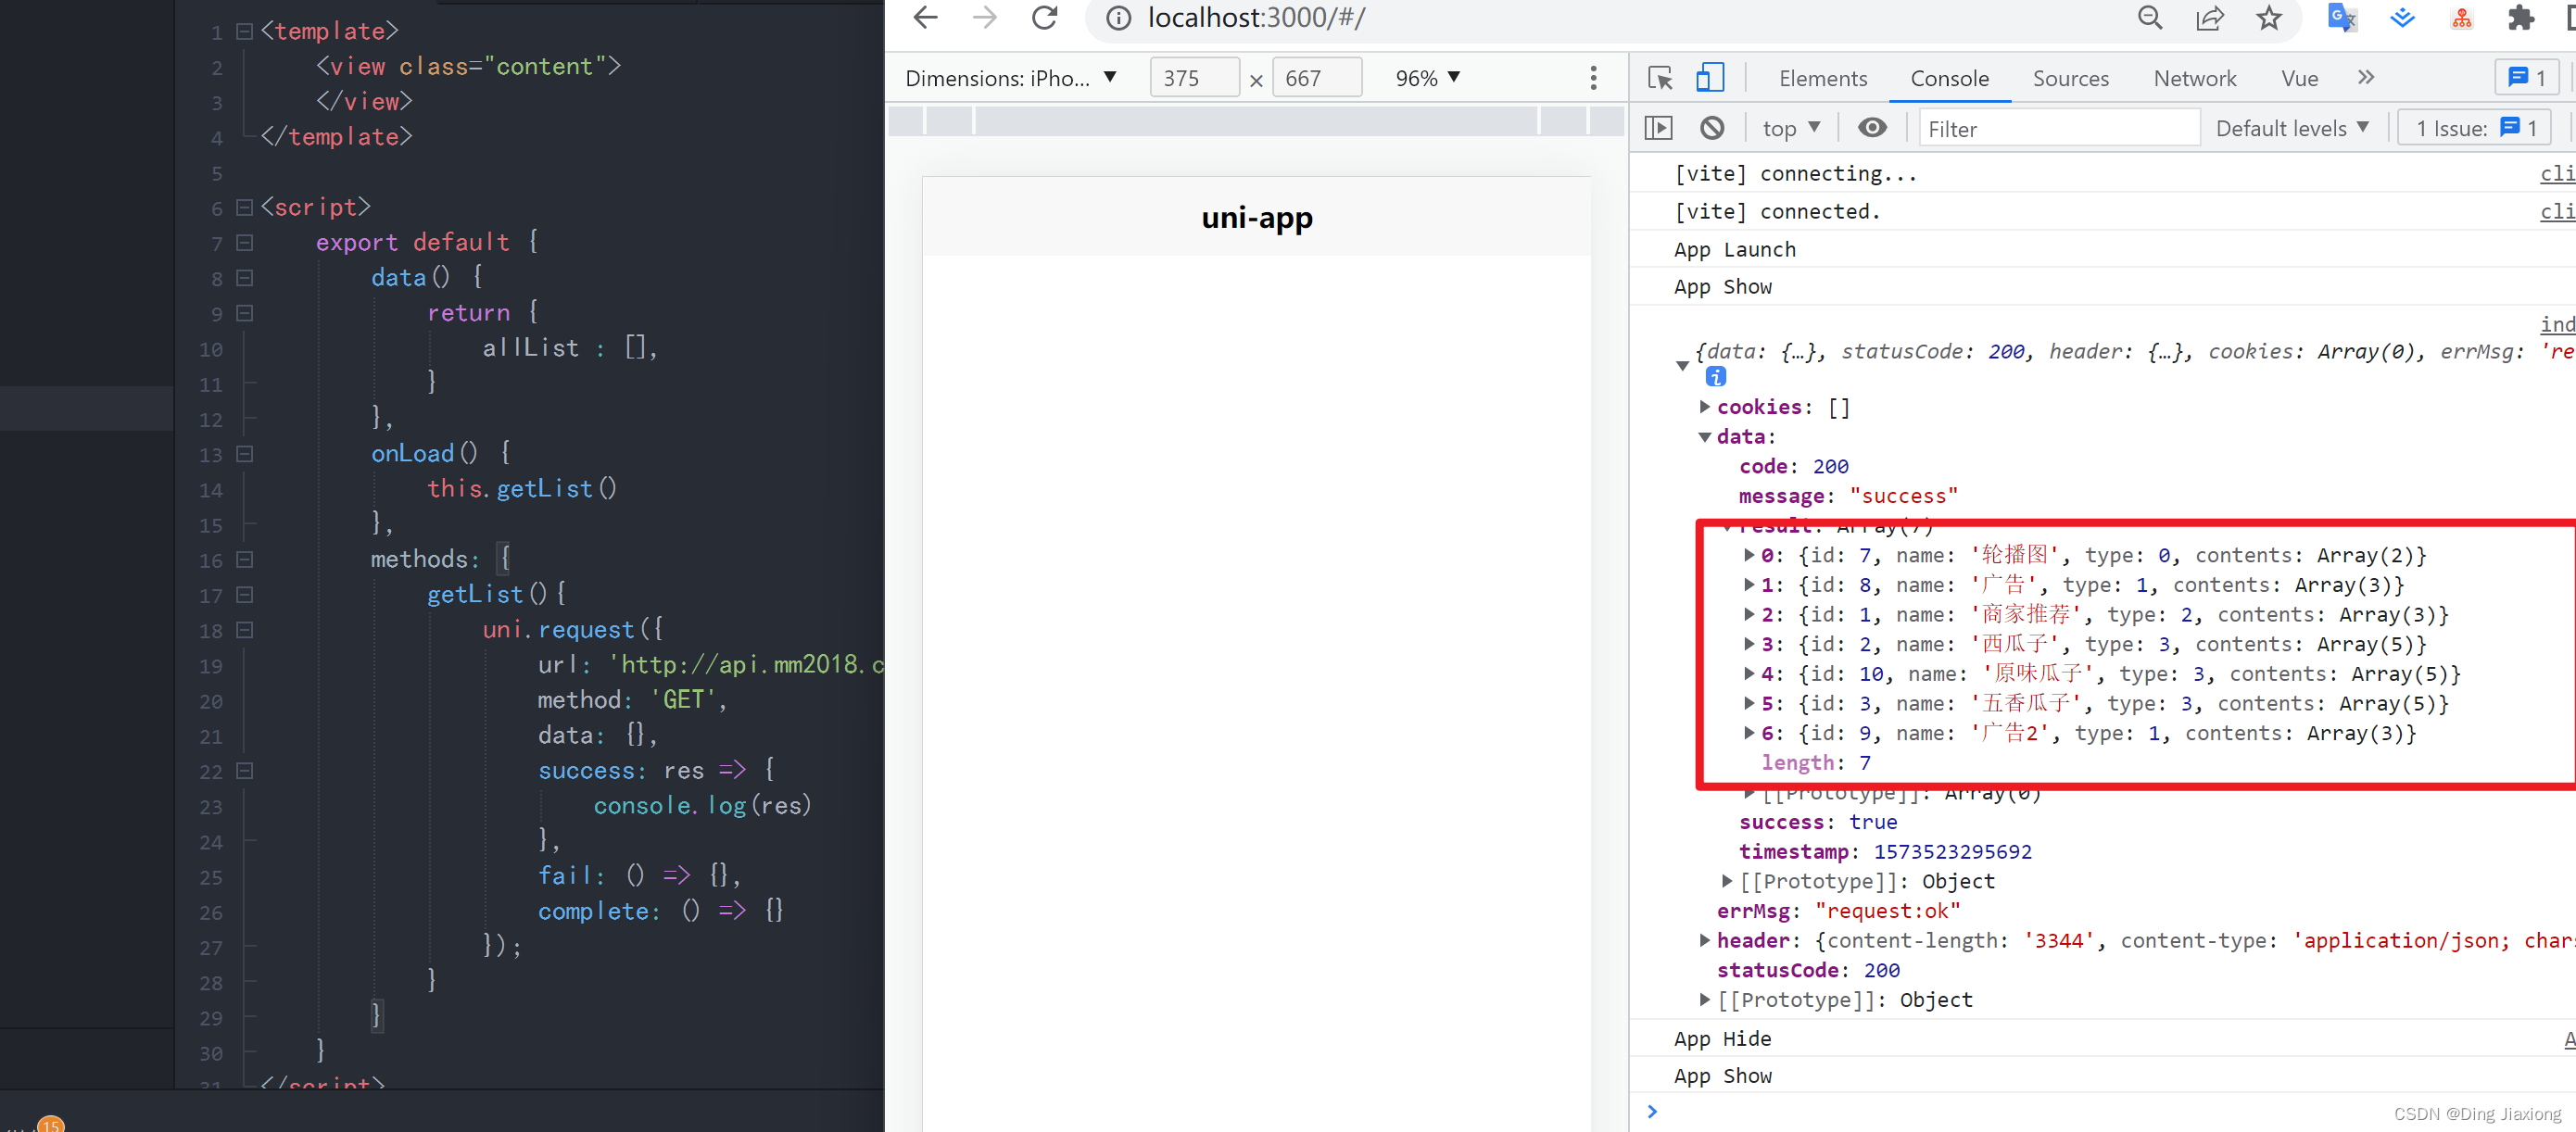Open the 96% zoom level dropdown
The width and height of the screenshot is (2576, 1132).
point(1427,78)
